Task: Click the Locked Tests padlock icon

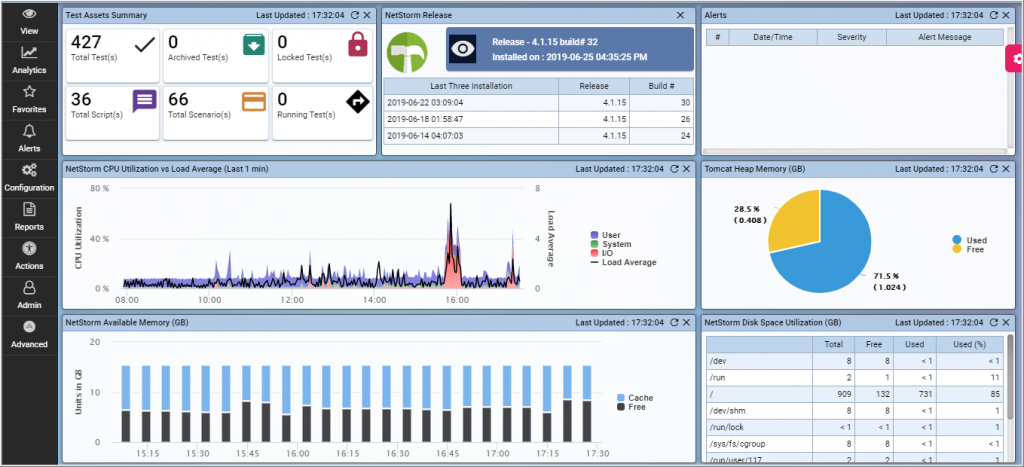Action: [358, 44]
